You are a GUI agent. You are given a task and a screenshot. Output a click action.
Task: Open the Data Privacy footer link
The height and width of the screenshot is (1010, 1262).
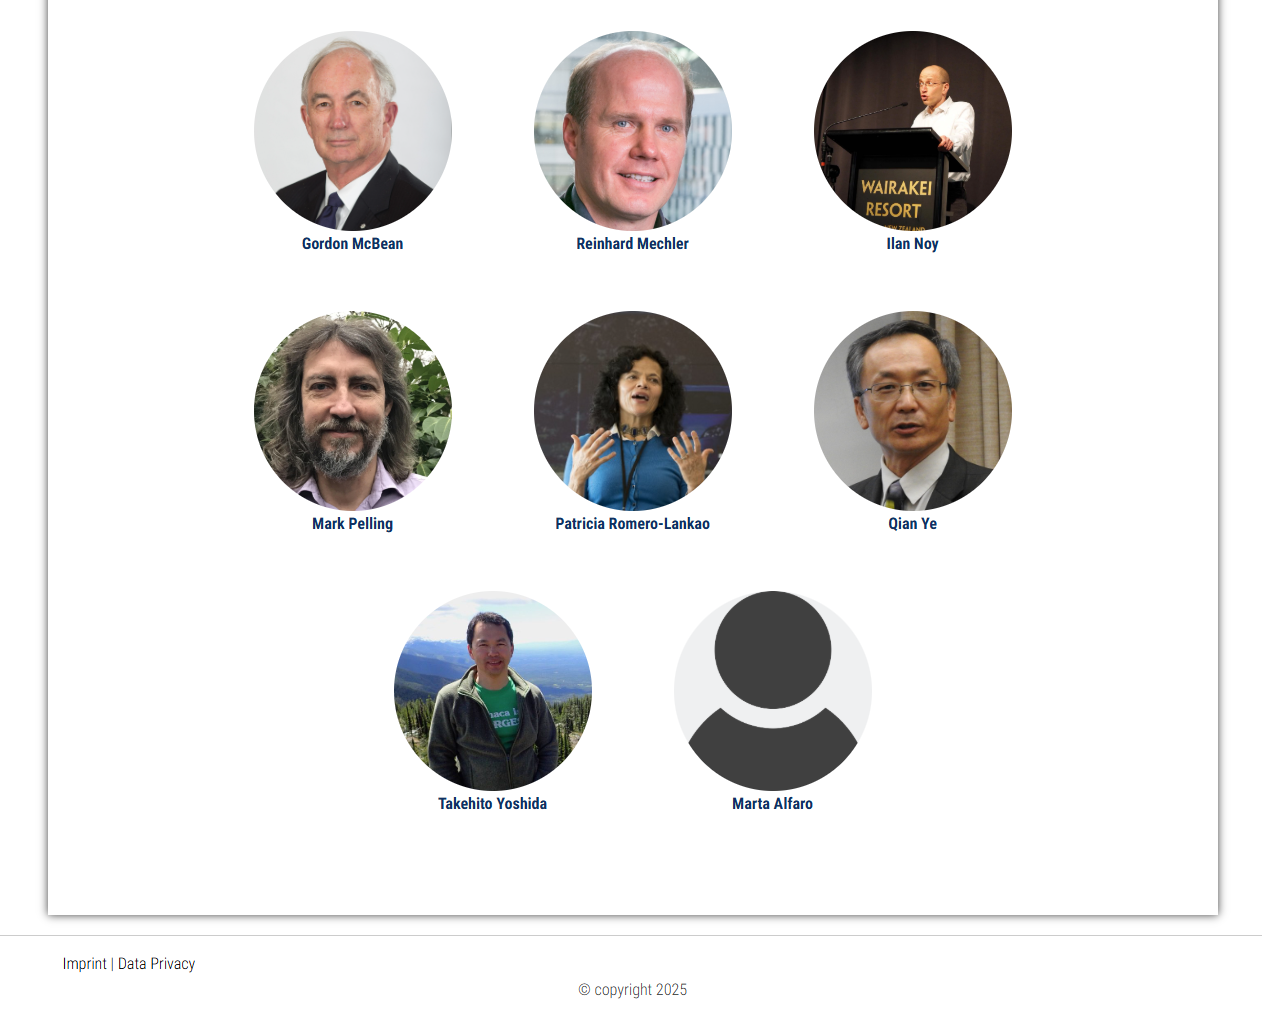157,964
